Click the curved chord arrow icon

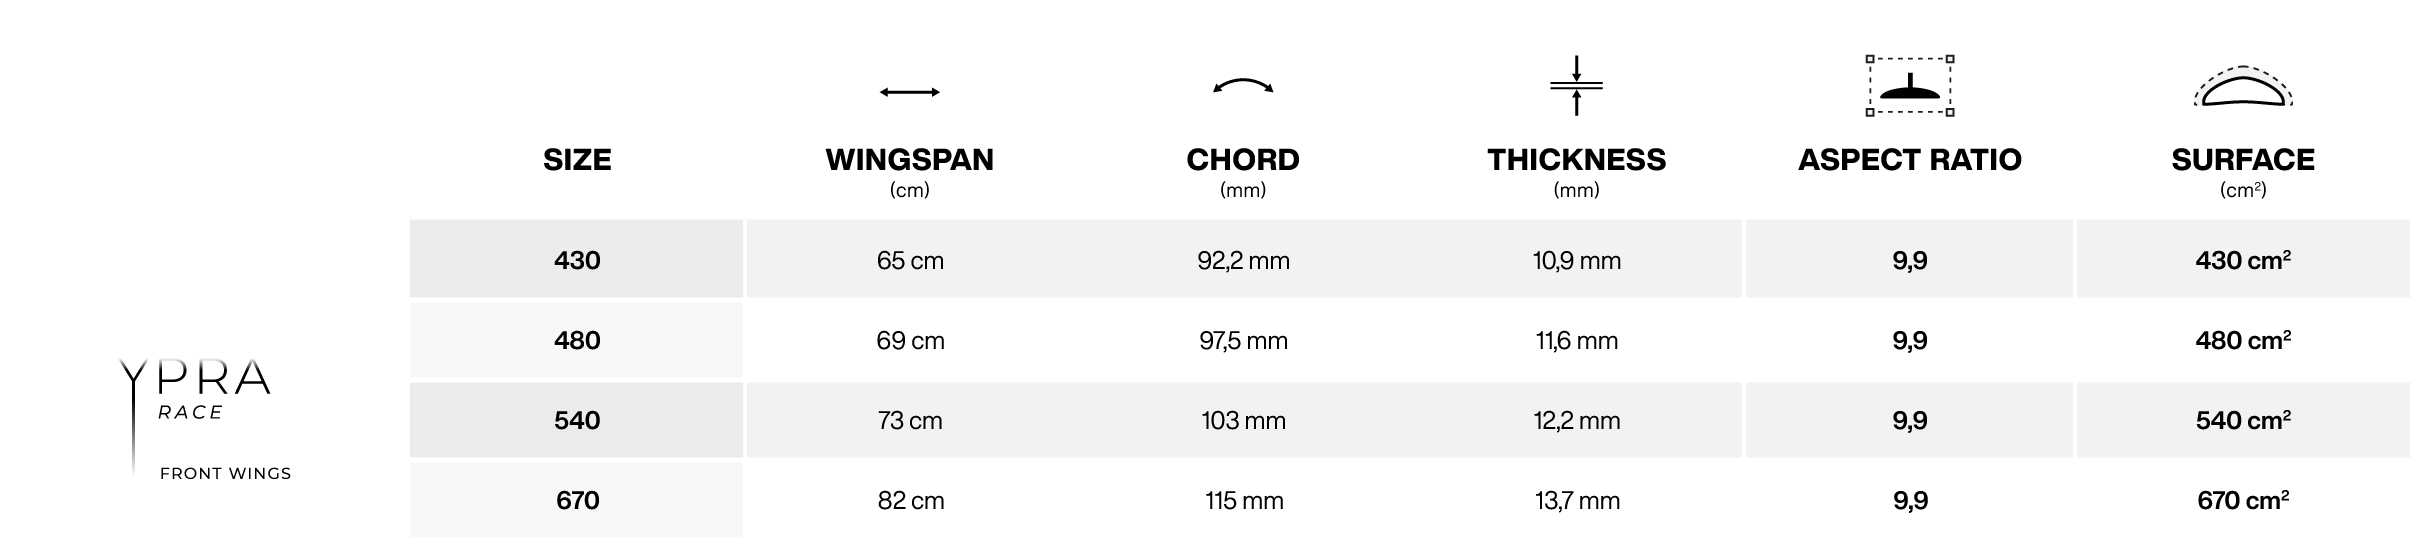click(x=1243, y=86)
